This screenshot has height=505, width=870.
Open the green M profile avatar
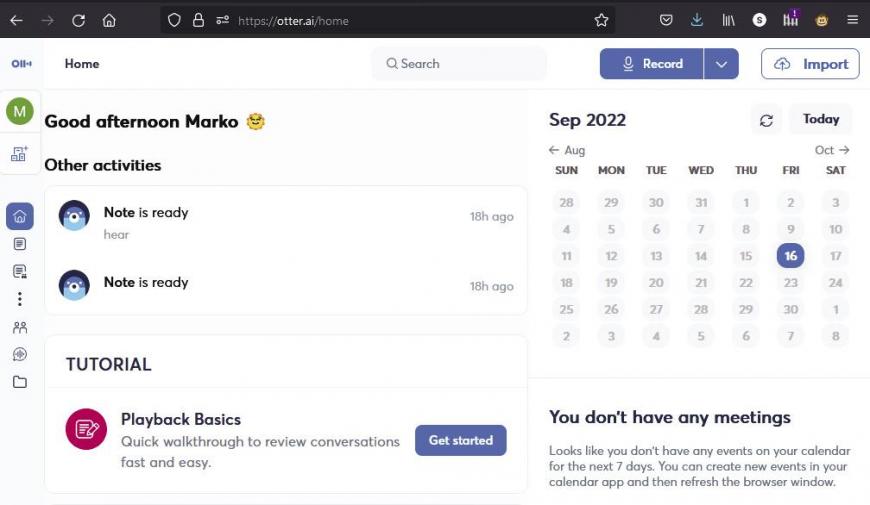tap(19, 111)
